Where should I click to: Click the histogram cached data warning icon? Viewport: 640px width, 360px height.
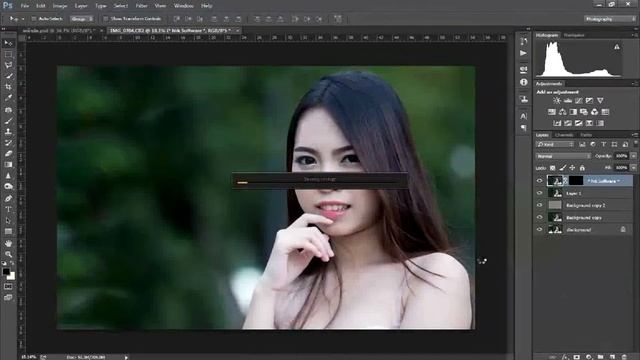(x=617, y=47)
